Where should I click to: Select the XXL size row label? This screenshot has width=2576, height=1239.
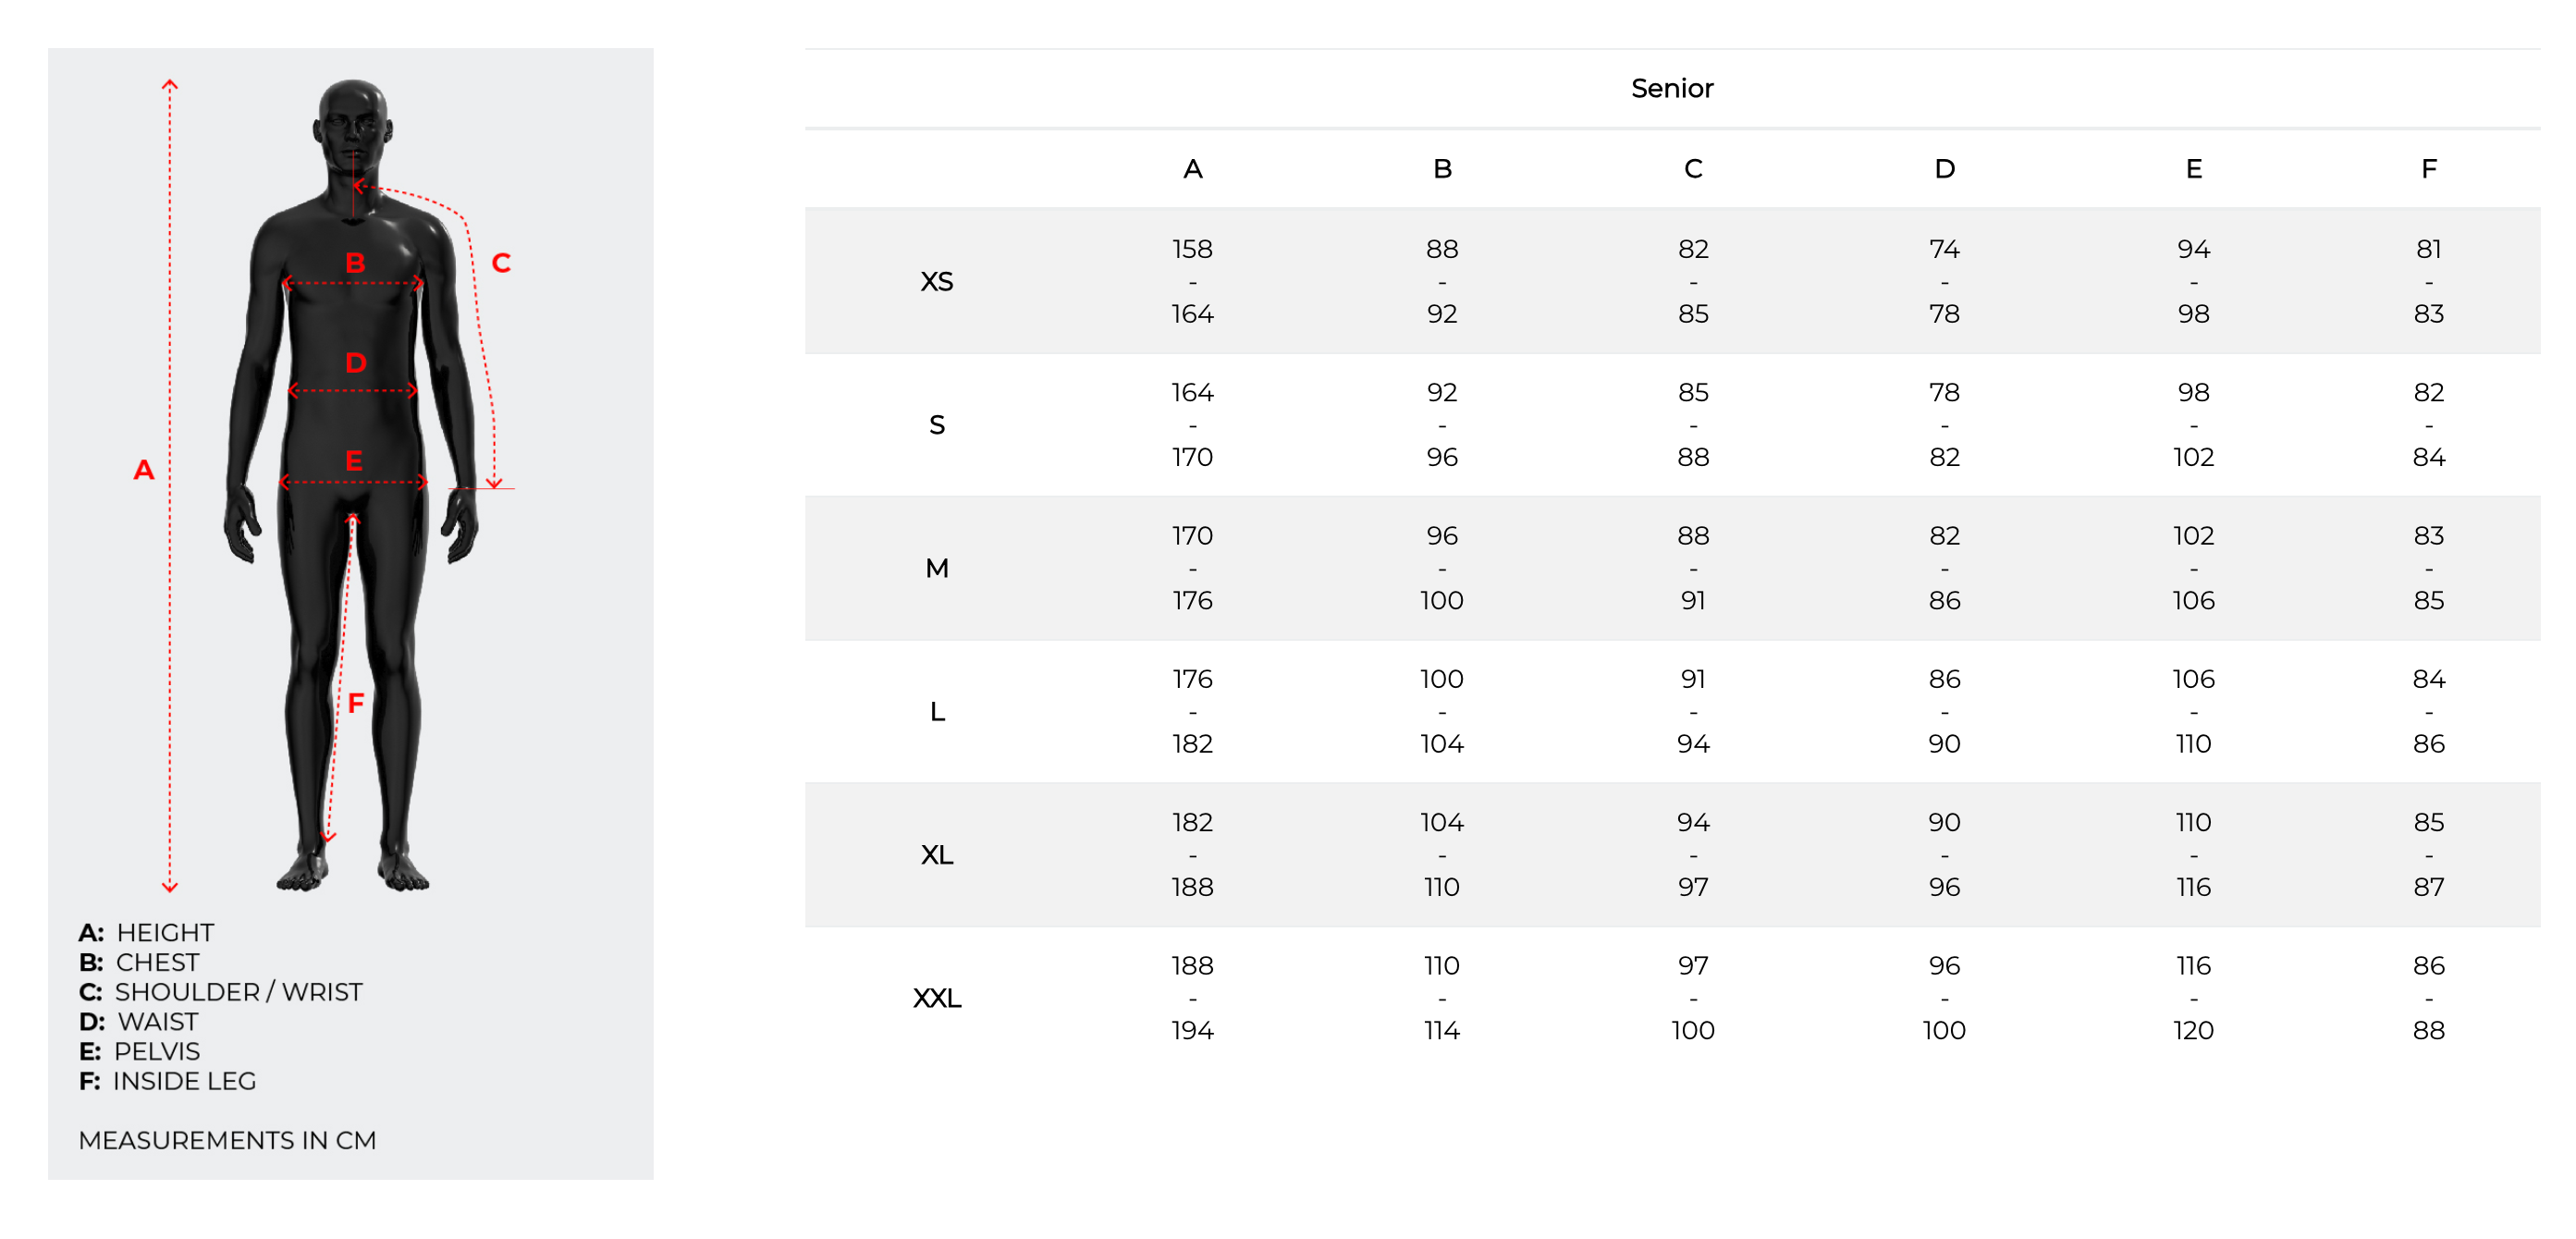click(x=936, y=997)
